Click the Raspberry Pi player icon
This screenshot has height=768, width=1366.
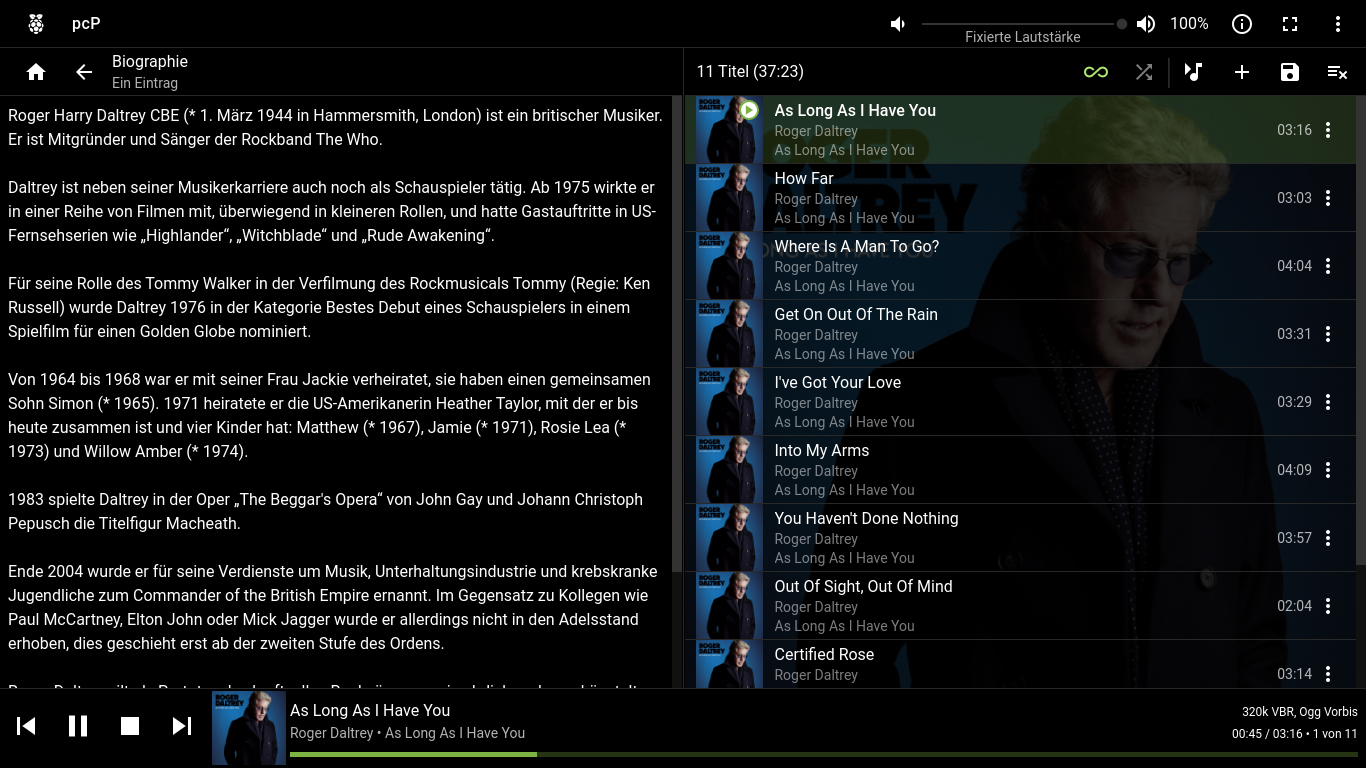[36, 24]
